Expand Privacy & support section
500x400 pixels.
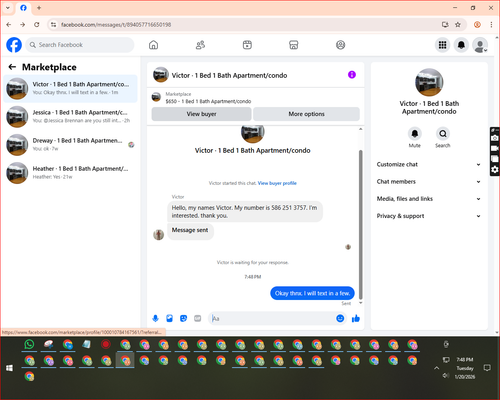pyautogui.click(x=429, y=216)
